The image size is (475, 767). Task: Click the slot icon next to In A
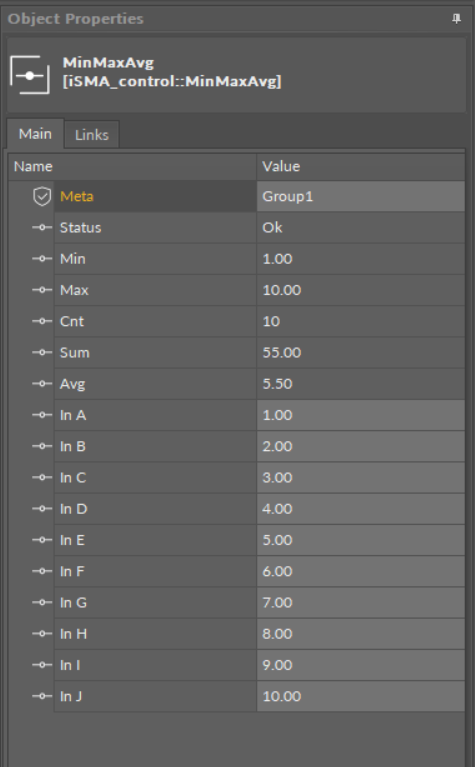coord(42,415)
